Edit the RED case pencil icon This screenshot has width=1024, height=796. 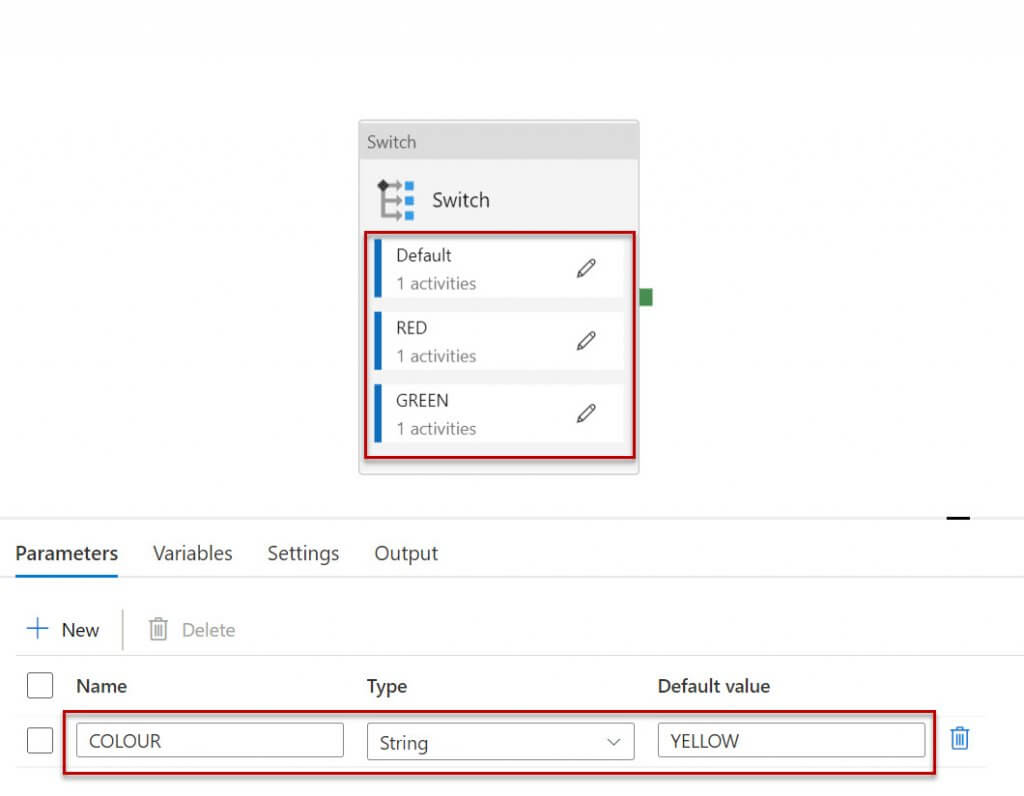click(x=586, y=341)
